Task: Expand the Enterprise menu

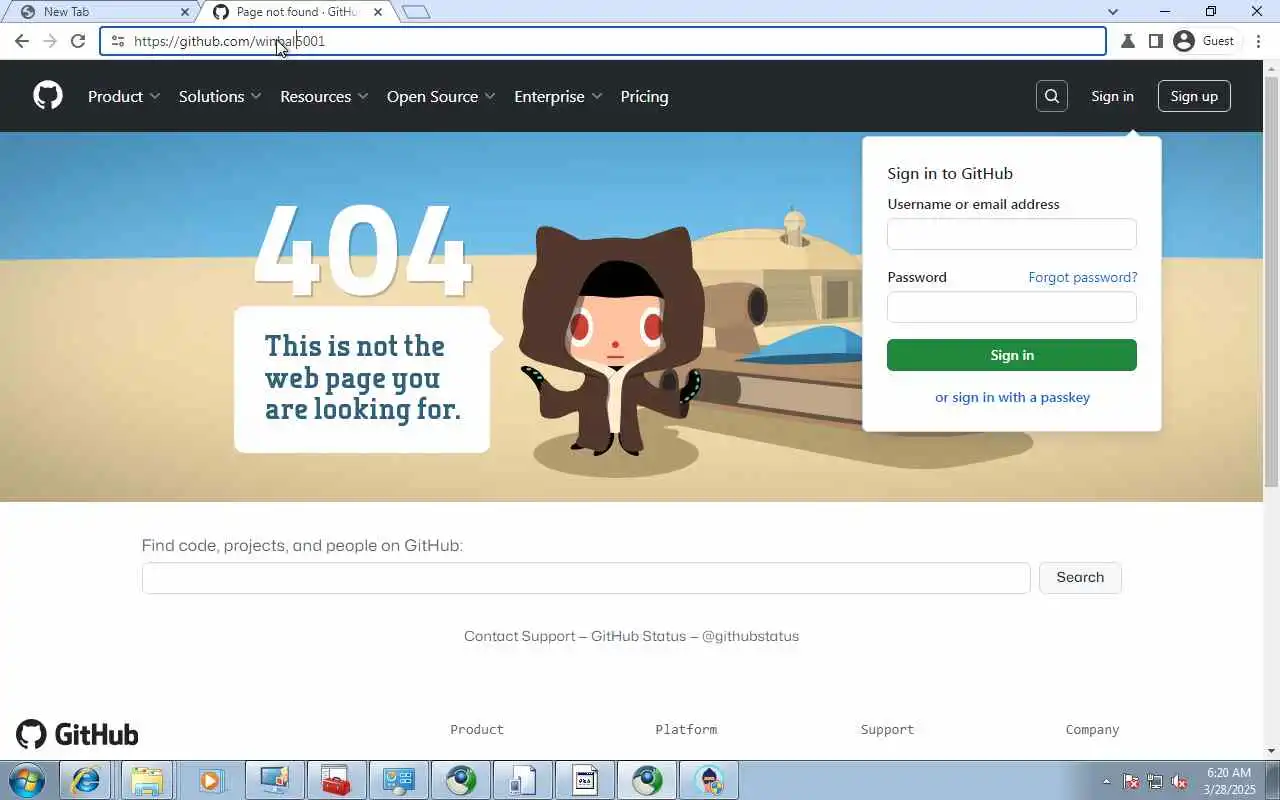Action: tap(558, 96)
